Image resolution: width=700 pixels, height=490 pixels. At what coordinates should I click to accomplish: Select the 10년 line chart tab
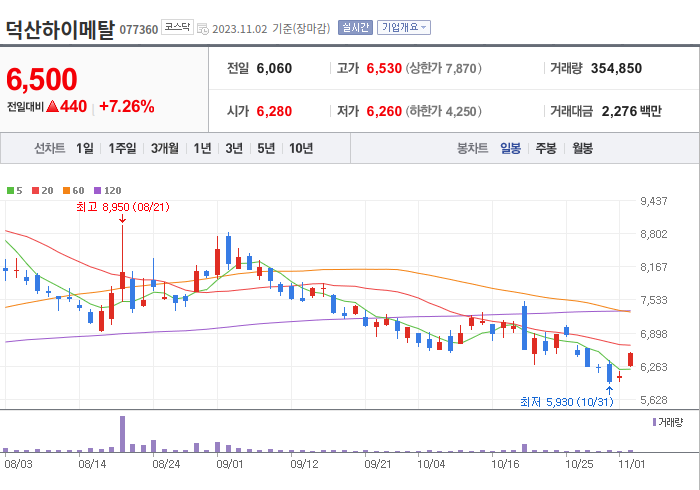tap(301, 148)
